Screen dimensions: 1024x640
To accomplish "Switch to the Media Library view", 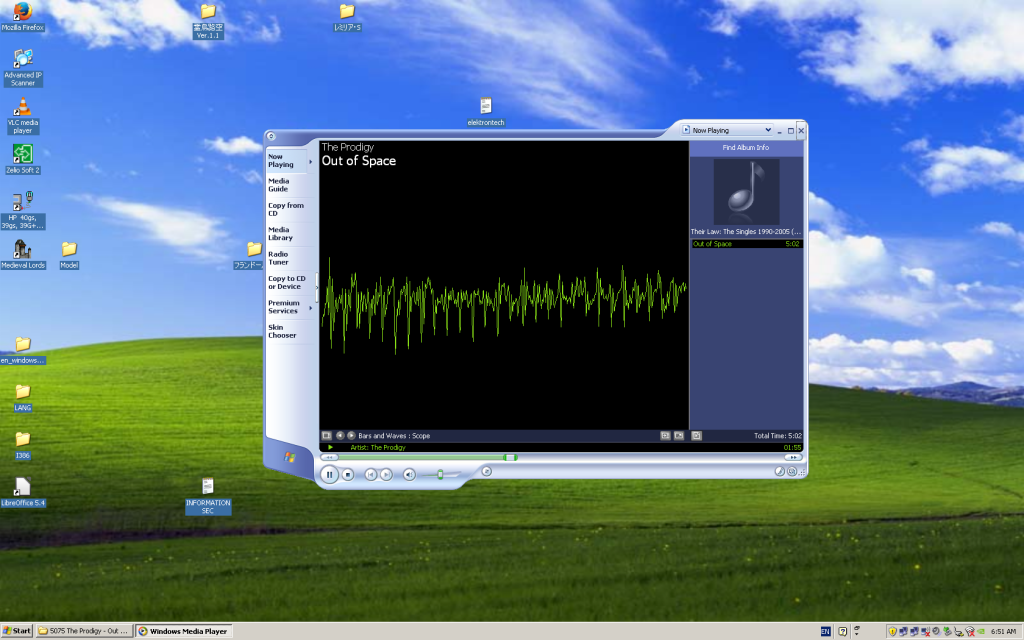I will pos(281,233).
